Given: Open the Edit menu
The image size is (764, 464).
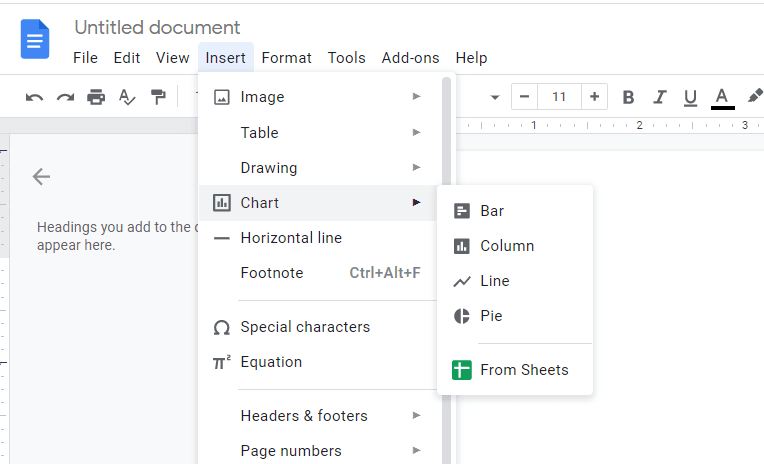Looking at the screenshot, I should pyautogui.click(x=127, y=58).
